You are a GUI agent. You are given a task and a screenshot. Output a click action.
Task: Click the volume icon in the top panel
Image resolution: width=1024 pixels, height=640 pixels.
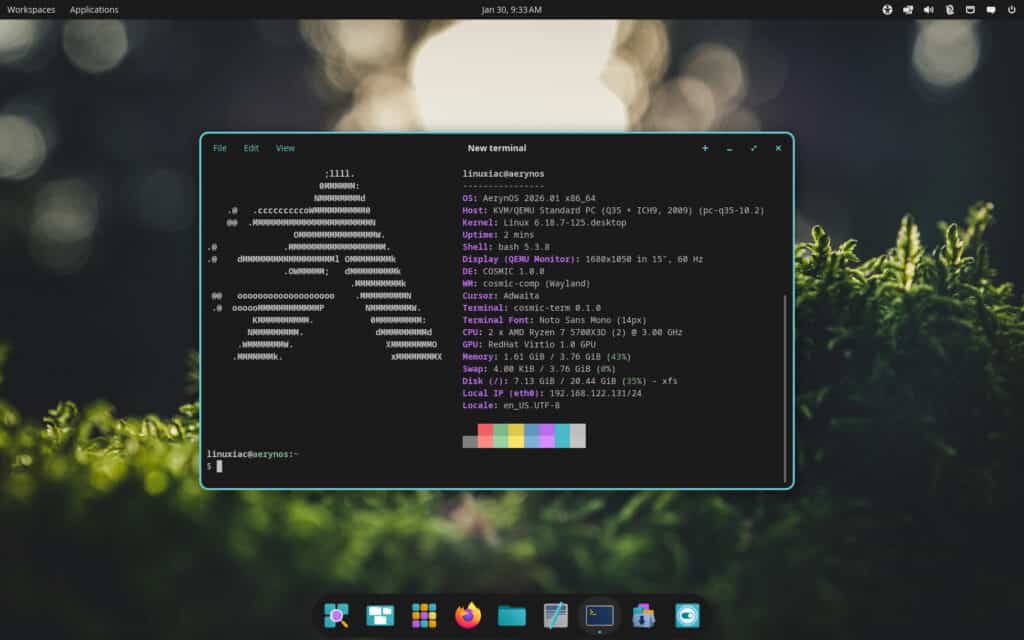tap(929, 9)
